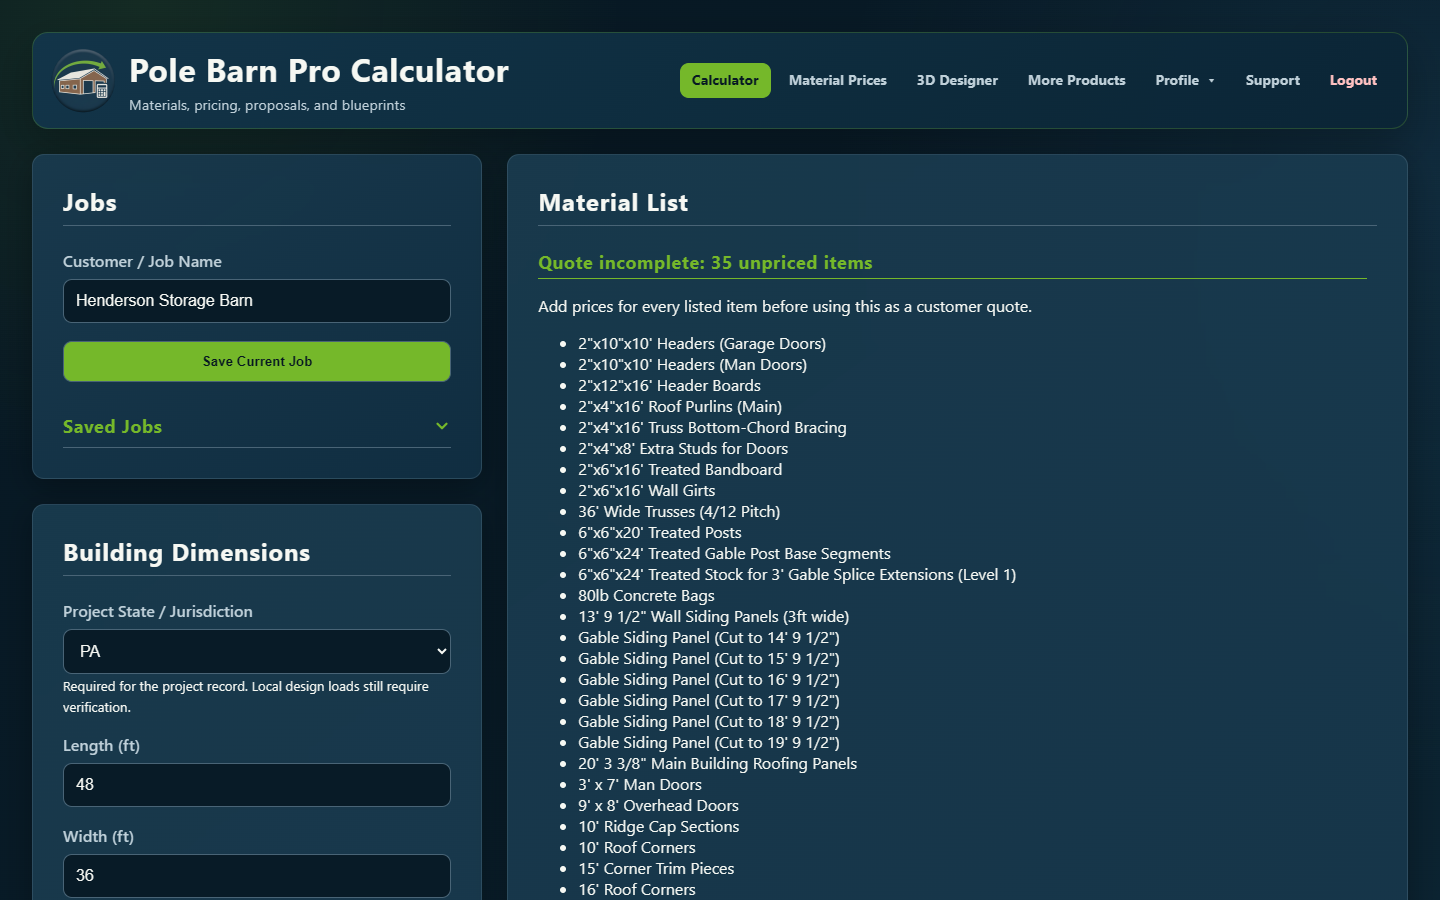Click Gable Siding Panel cut to 19' 9 1/2"

709,742
